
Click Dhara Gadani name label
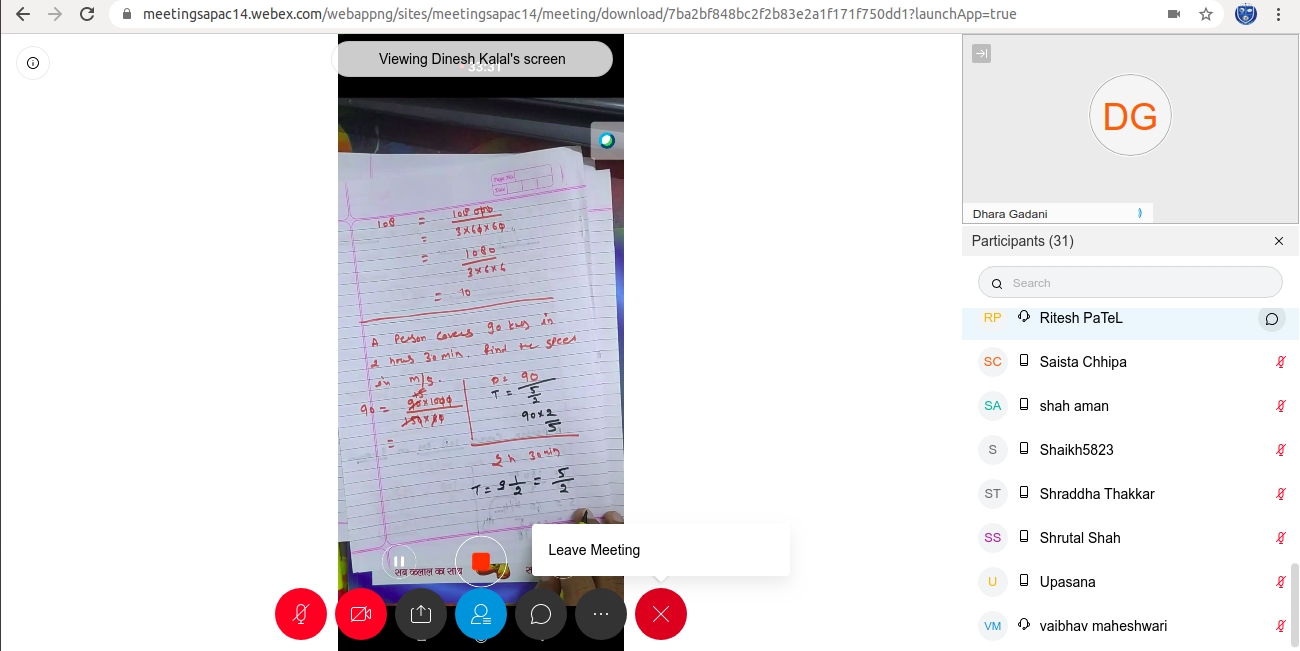tap(1010, 214)
